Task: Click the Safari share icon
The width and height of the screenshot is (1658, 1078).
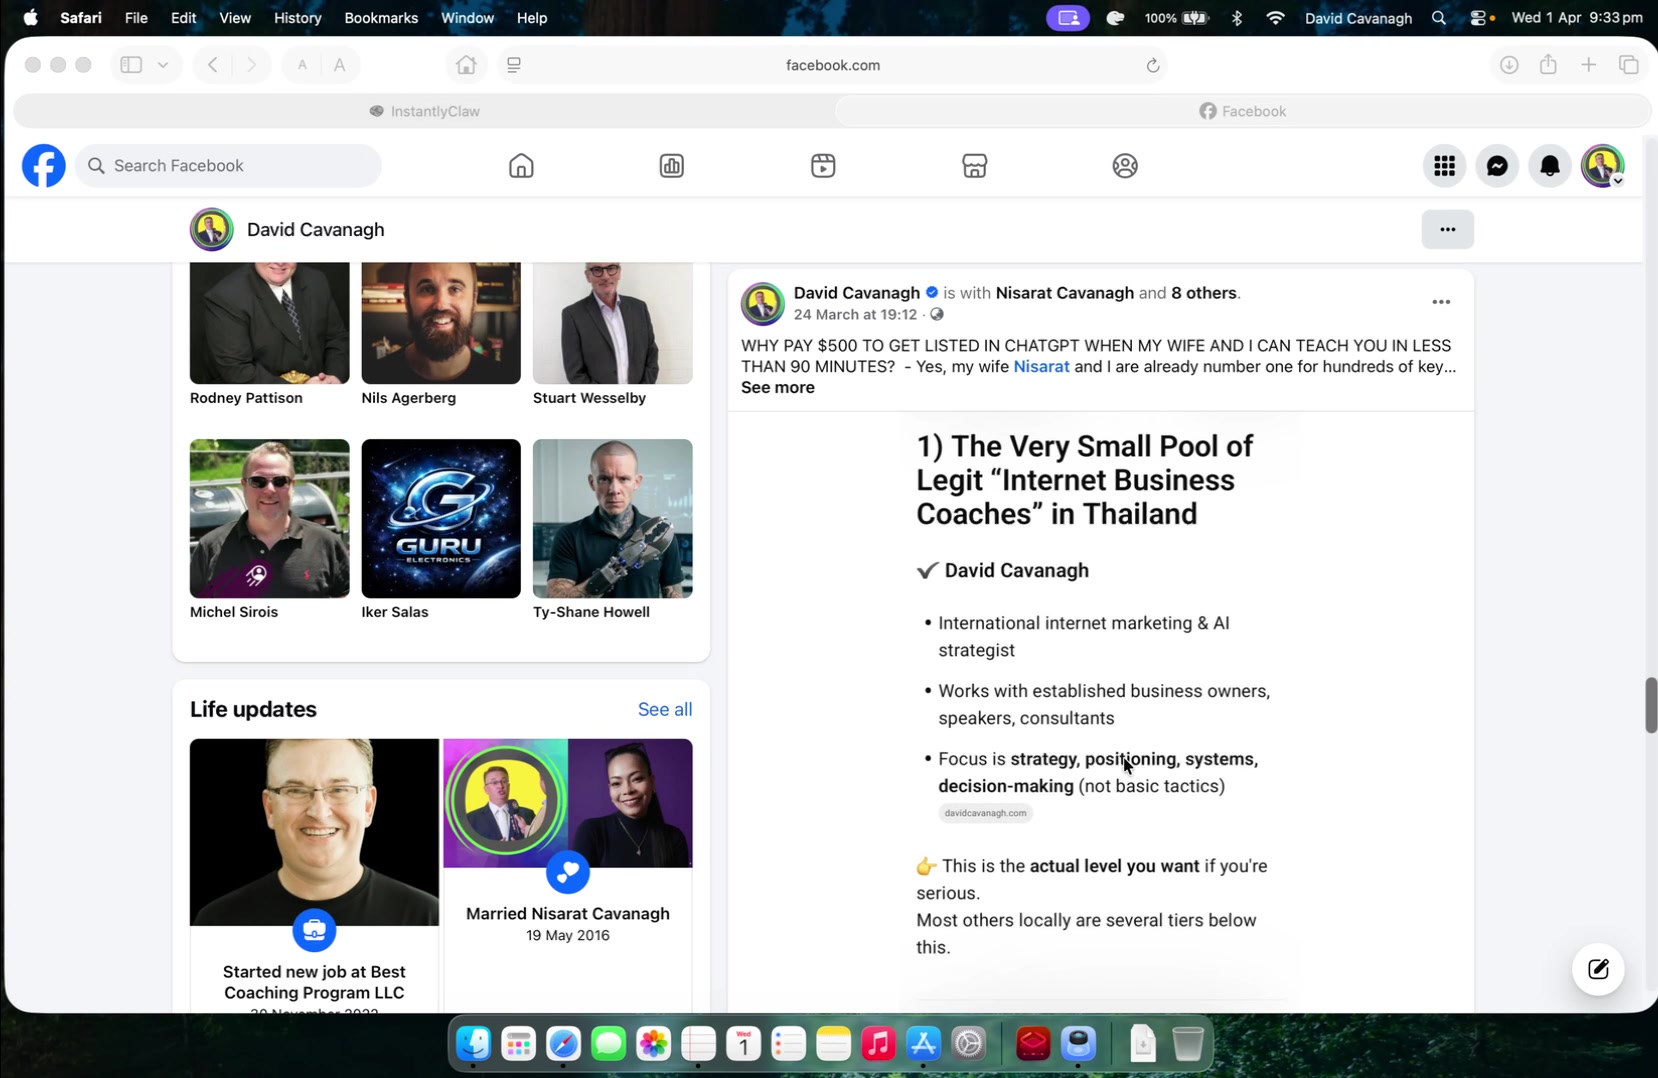Action: click(x=1548, y=65)
